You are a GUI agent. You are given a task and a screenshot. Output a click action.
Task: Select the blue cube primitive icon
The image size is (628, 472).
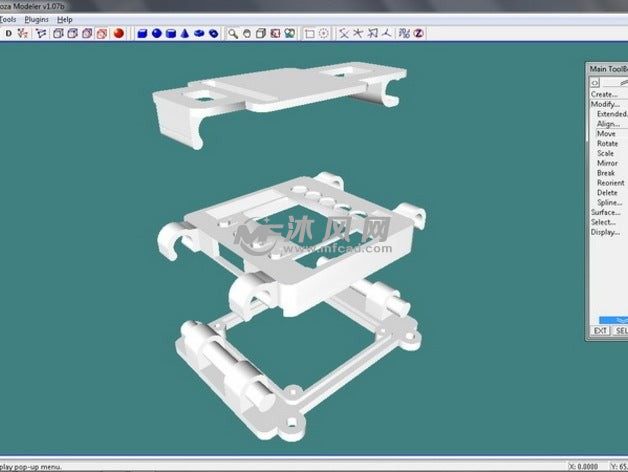coord(143,33)
